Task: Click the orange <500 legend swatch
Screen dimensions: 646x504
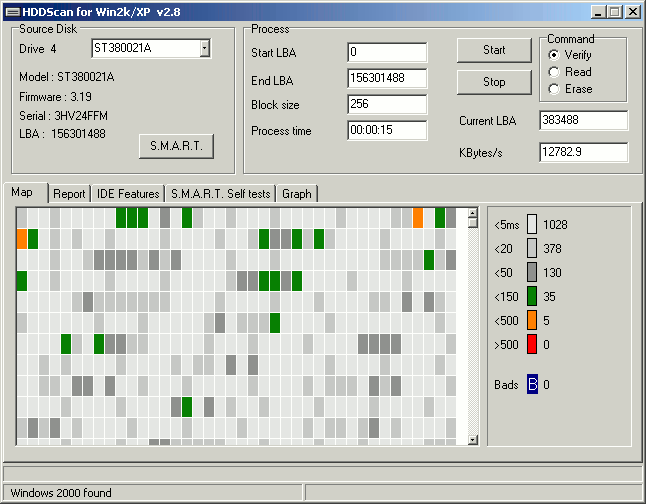Action: point(532,320)
